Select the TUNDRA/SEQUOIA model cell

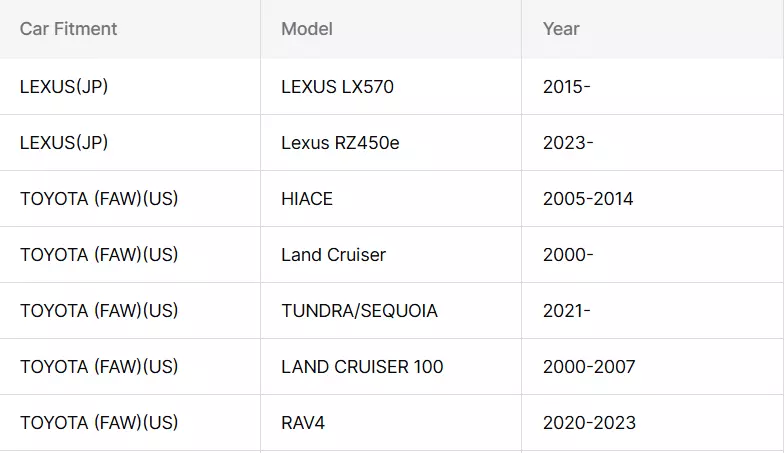[391, 310]
